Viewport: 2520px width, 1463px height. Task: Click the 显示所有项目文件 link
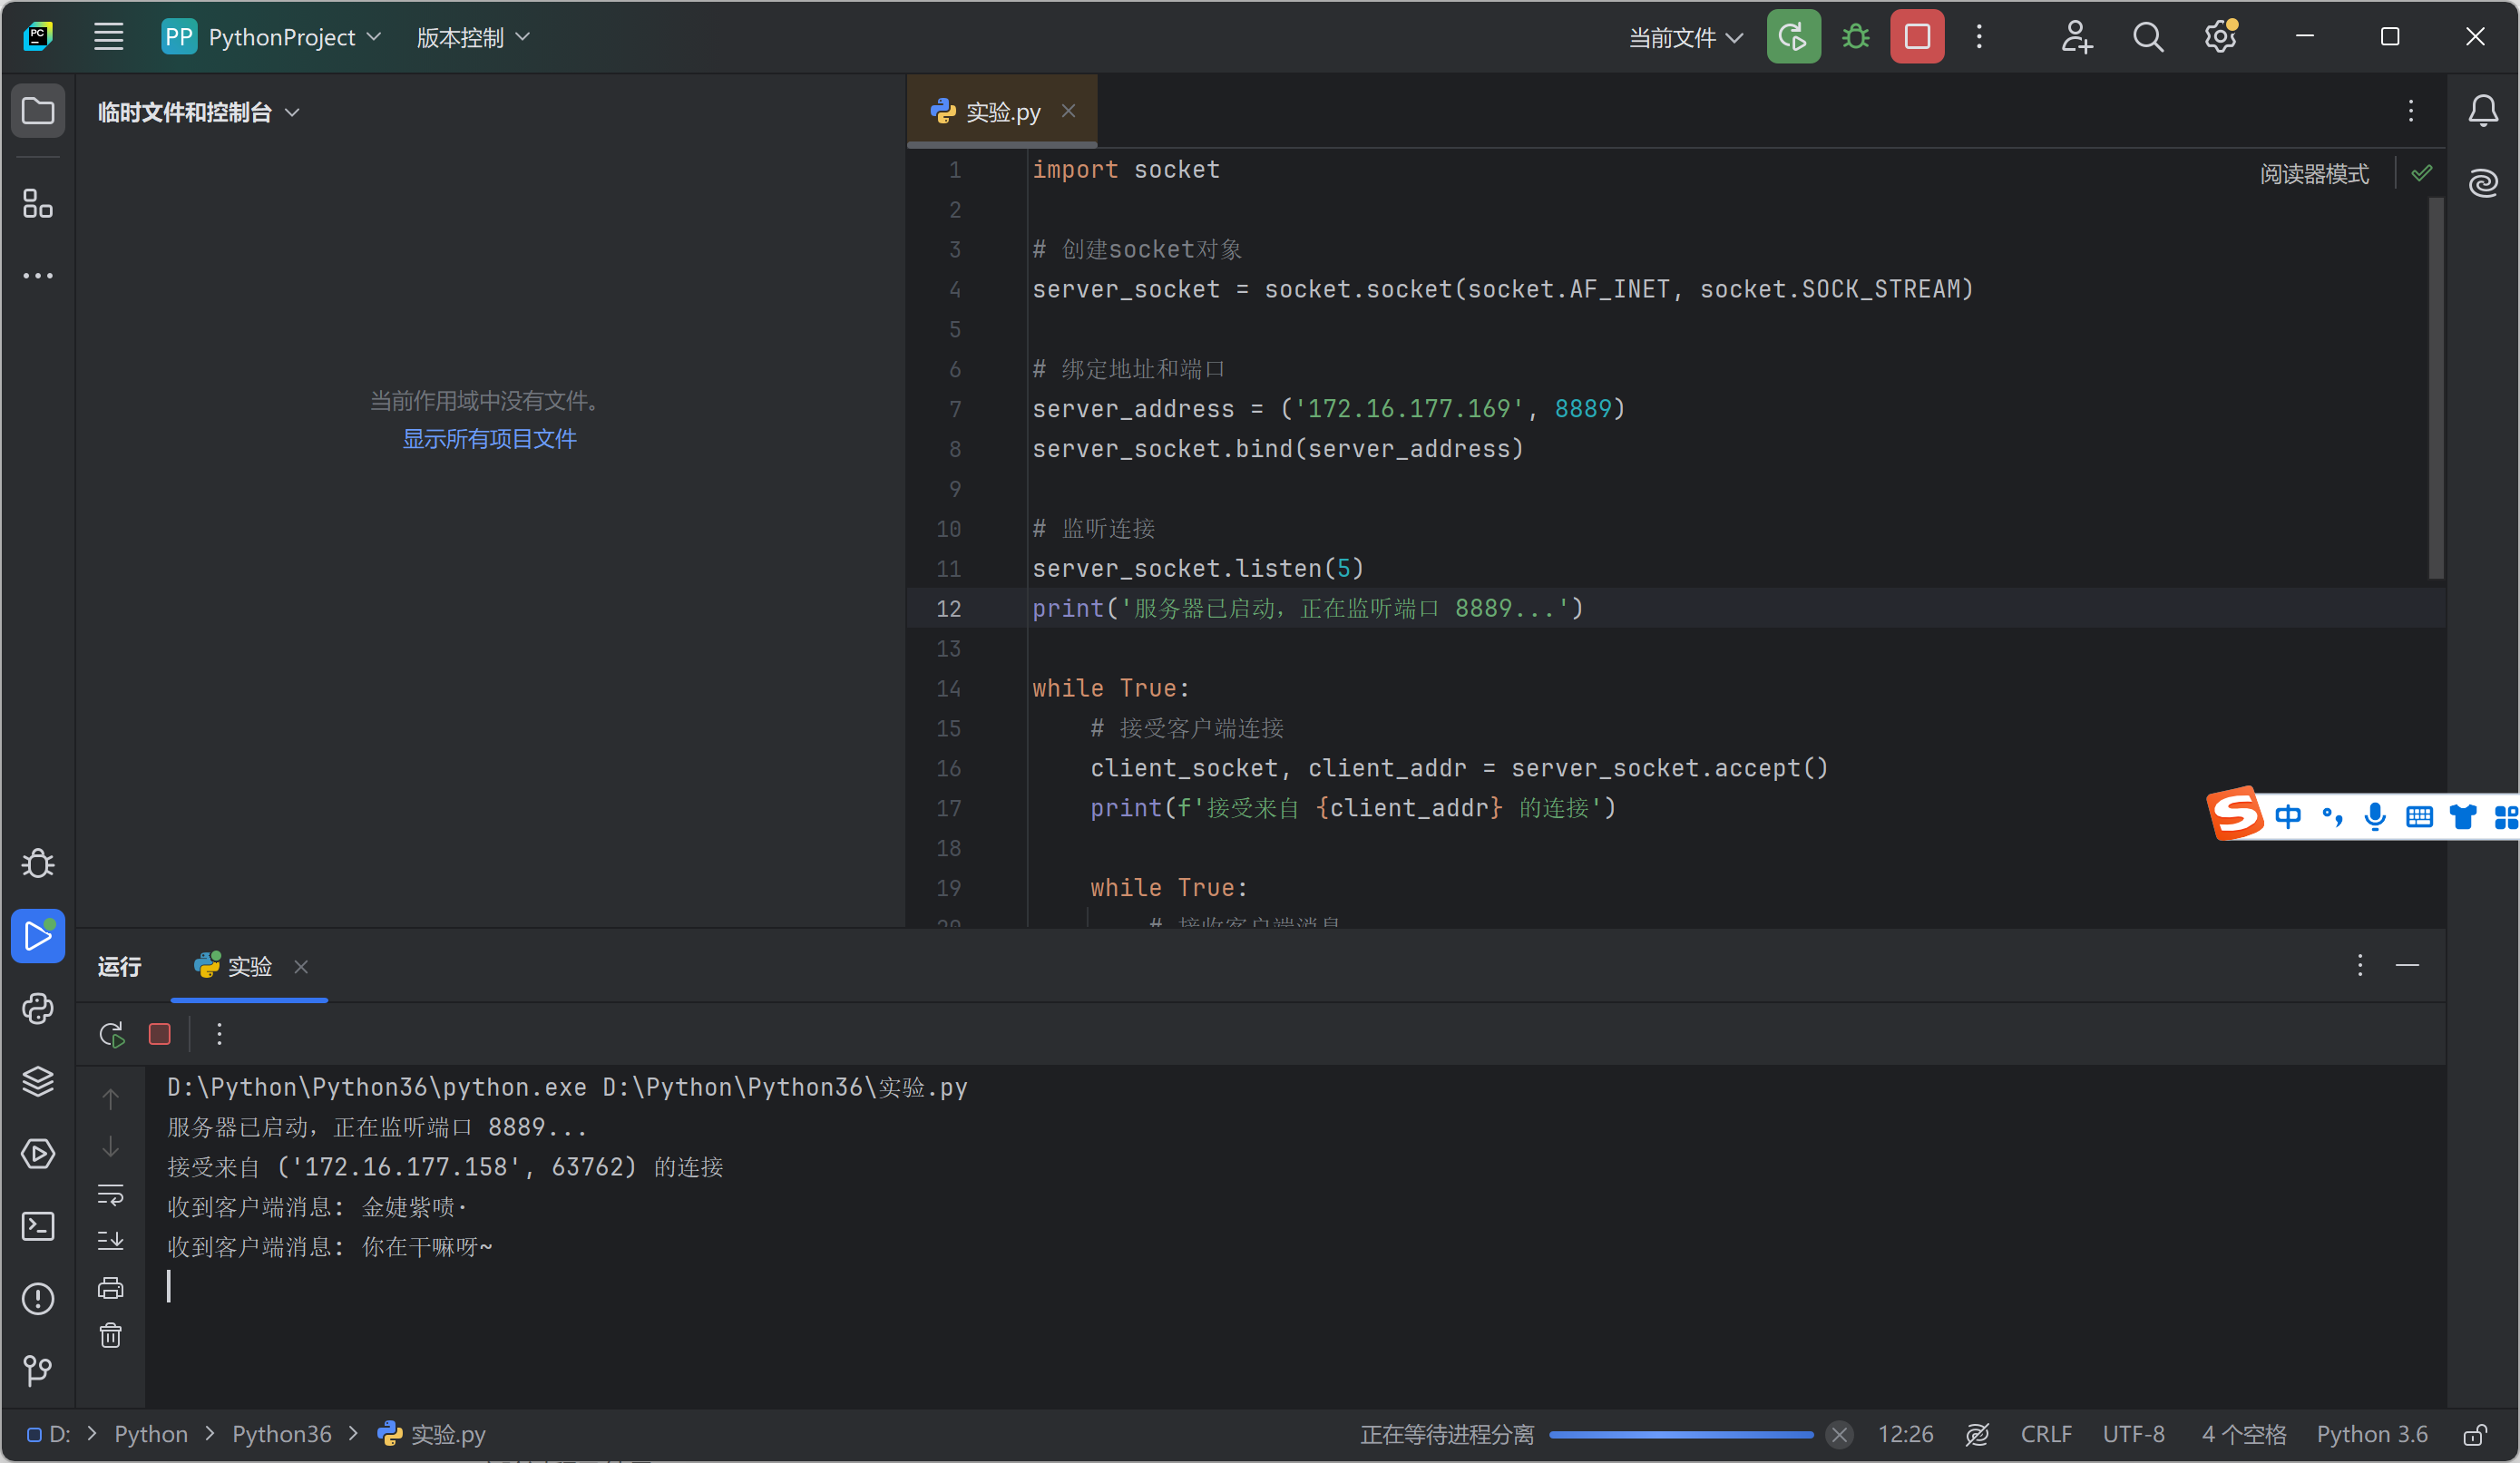click(x=489, y=439)
